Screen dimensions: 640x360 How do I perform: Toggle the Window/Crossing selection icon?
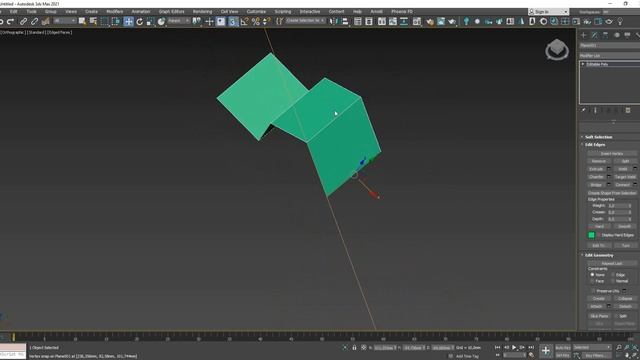click(x=116, y=21)
